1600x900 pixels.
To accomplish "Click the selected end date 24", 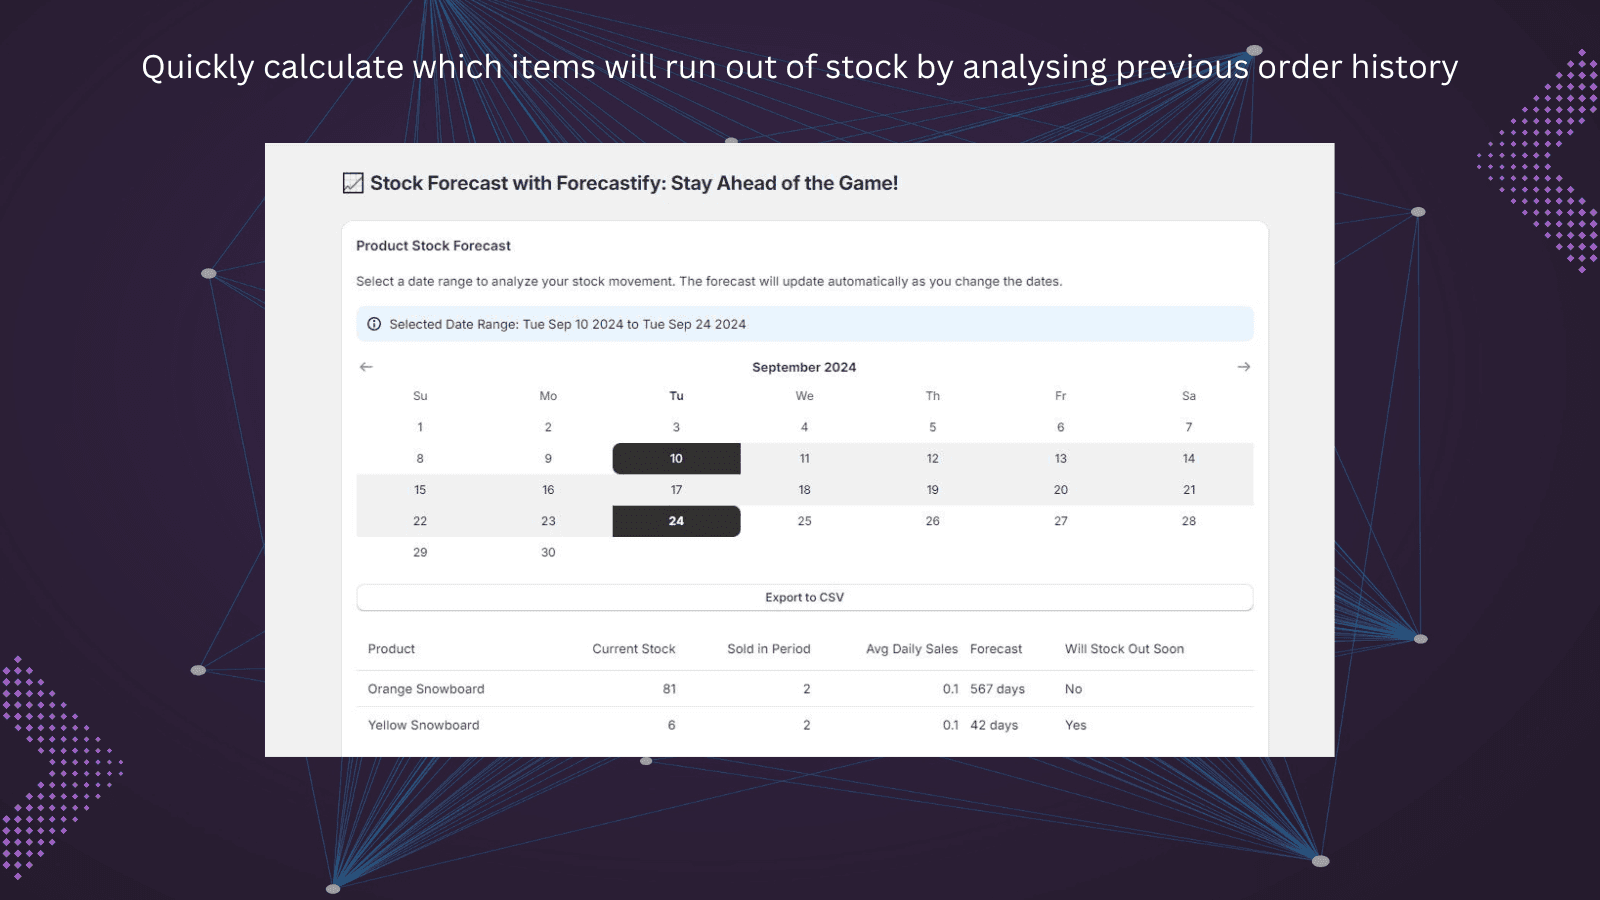I will [676, 521].
